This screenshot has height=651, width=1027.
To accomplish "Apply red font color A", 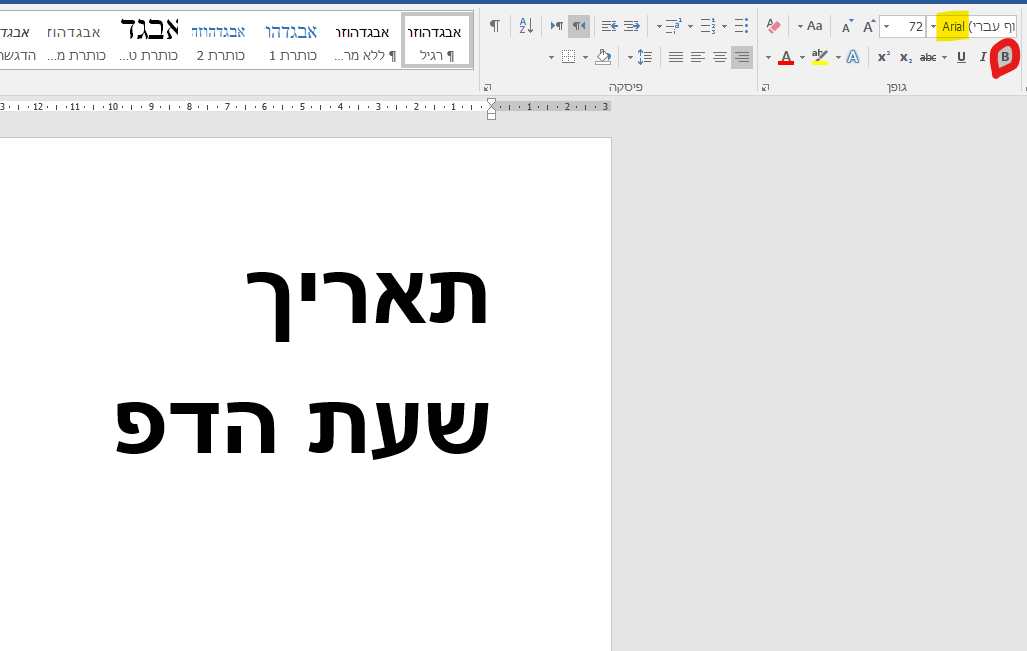I will tap(786, 58).
